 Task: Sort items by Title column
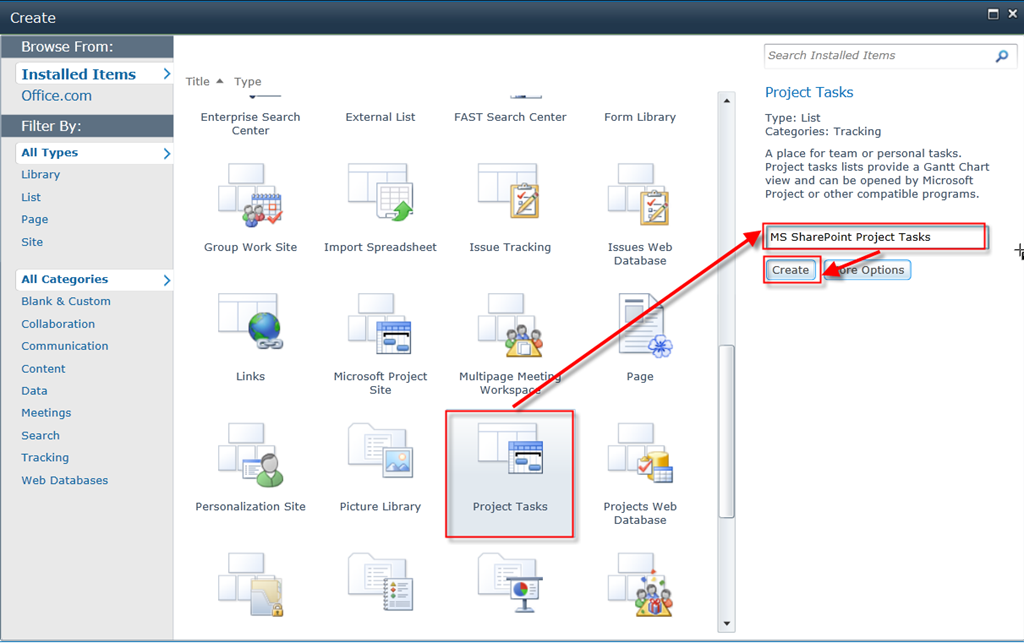[198, 82]
